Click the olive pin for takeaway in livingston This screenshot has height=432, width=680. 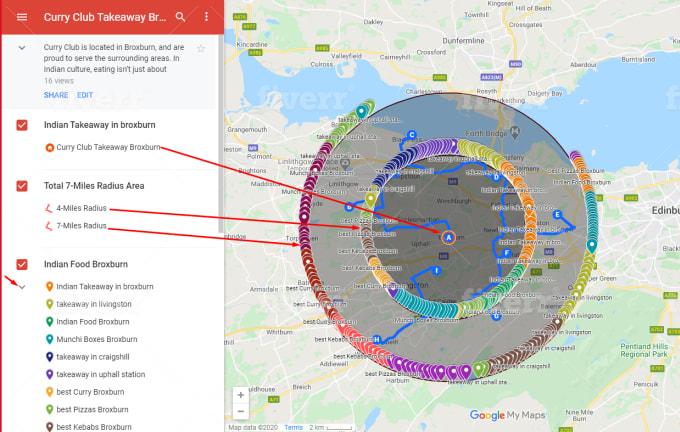coord(49,304)
